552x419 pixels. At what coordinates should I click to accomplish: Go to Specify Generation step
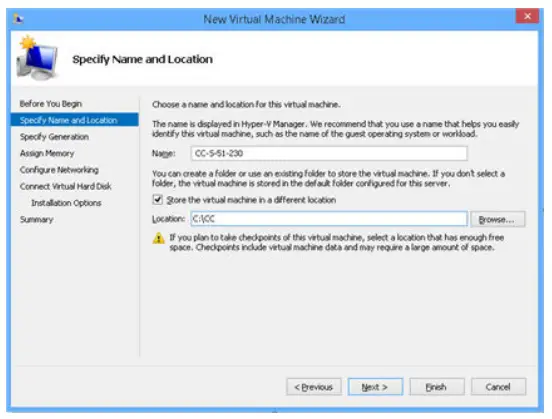pyautogui.click(x=54, y=137)
